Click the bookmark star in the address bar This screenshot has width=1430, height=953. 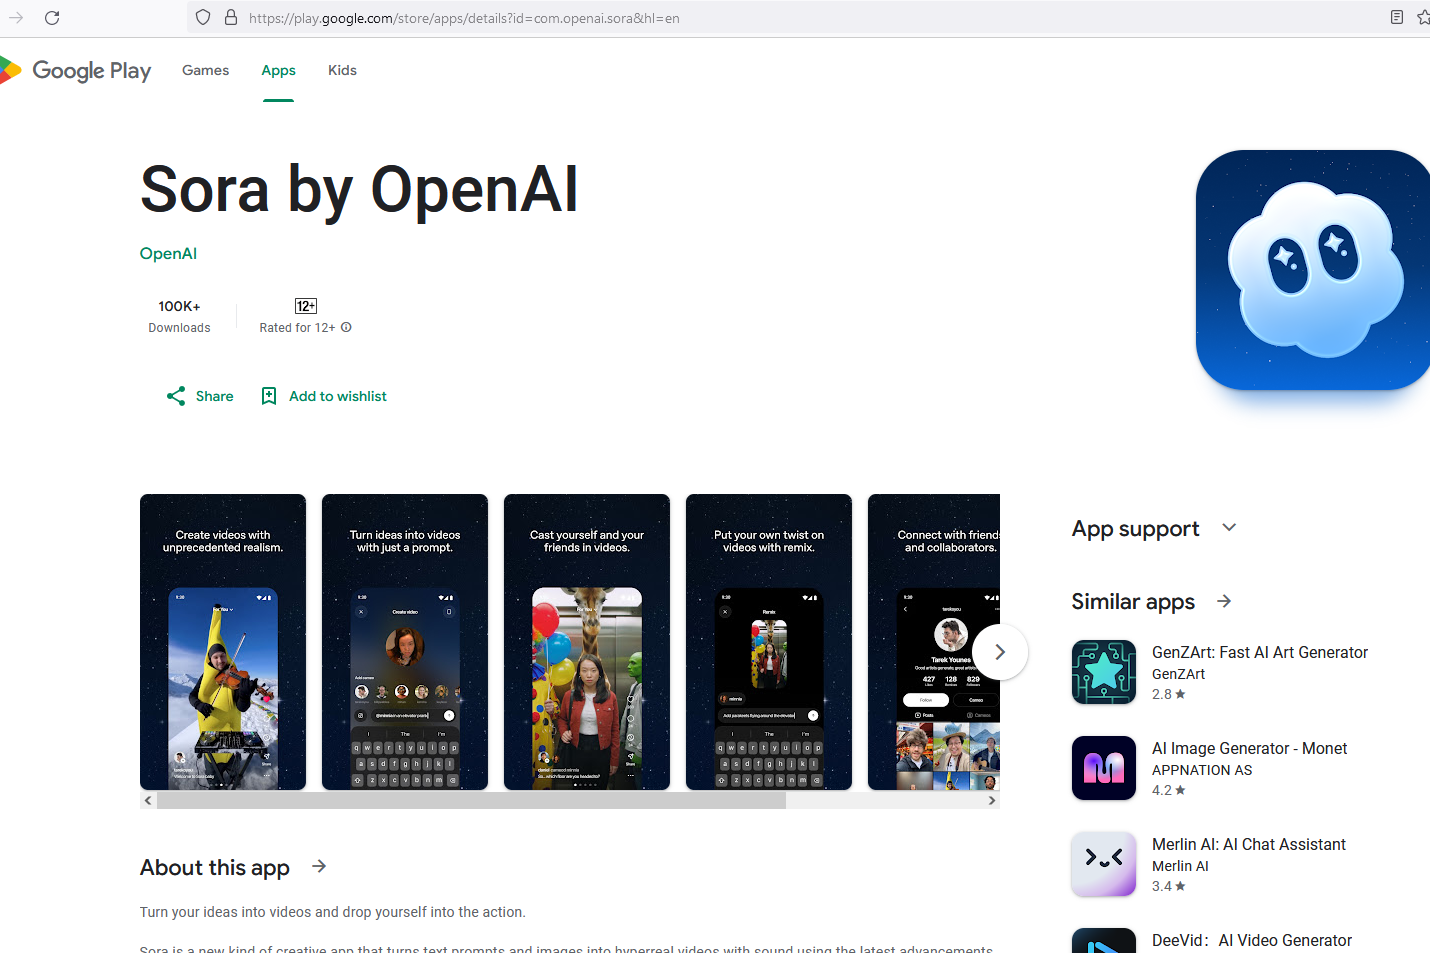coord(1421,17)
